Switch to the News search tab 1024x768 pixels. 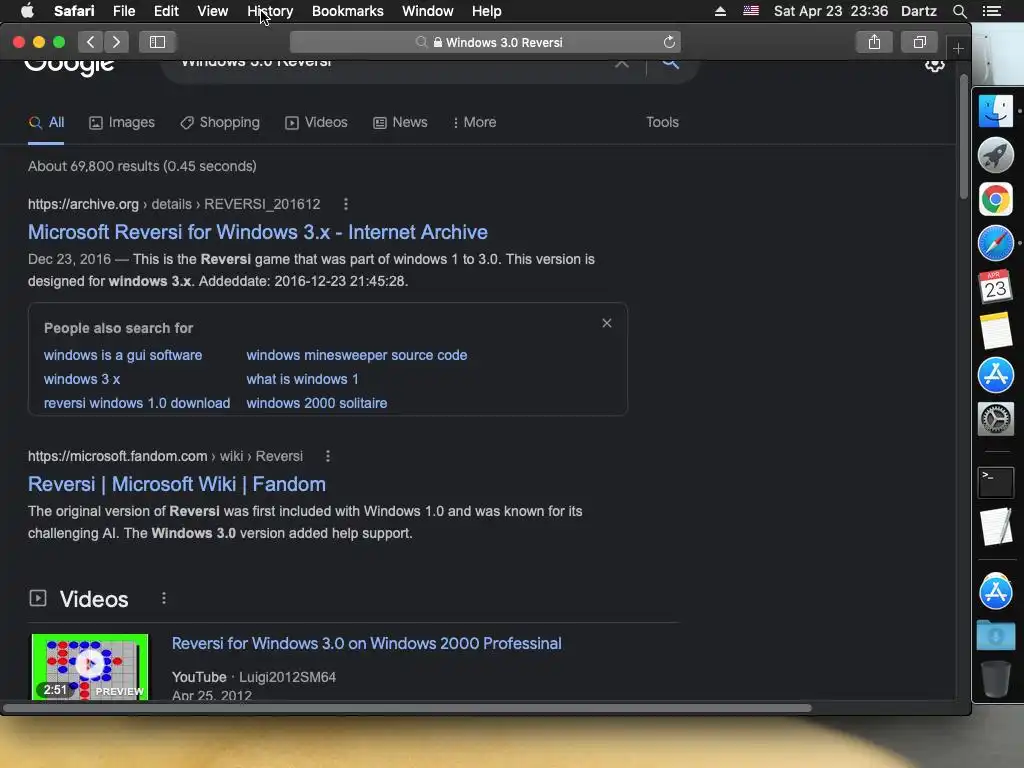400,123
